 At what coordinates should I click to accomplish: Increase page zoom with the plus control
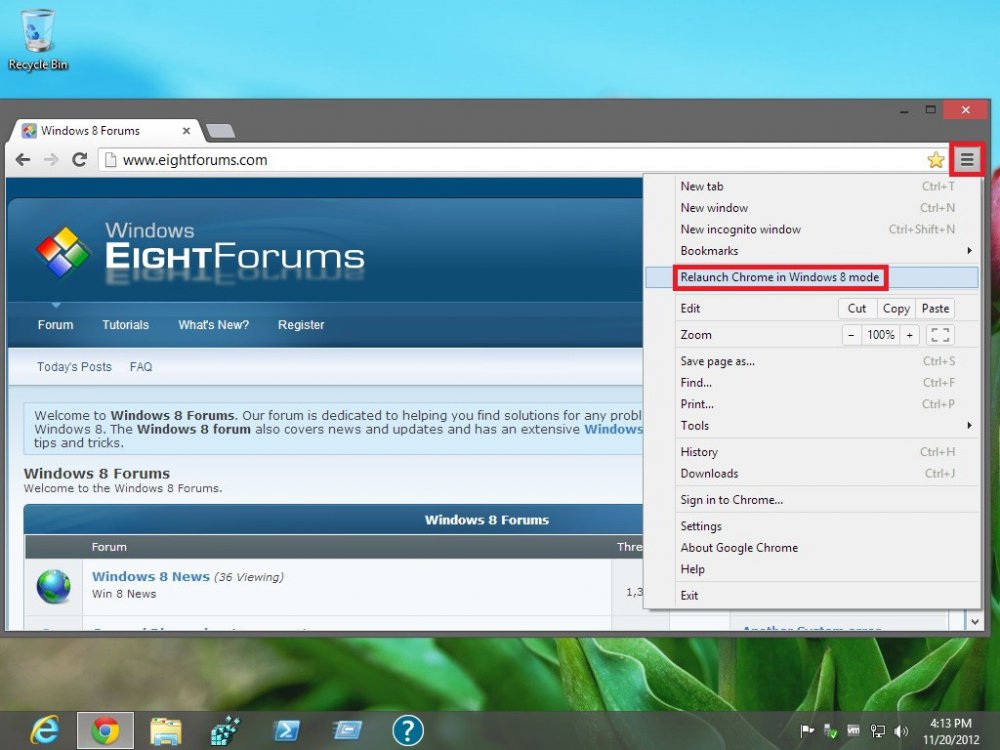click(909, 334)
